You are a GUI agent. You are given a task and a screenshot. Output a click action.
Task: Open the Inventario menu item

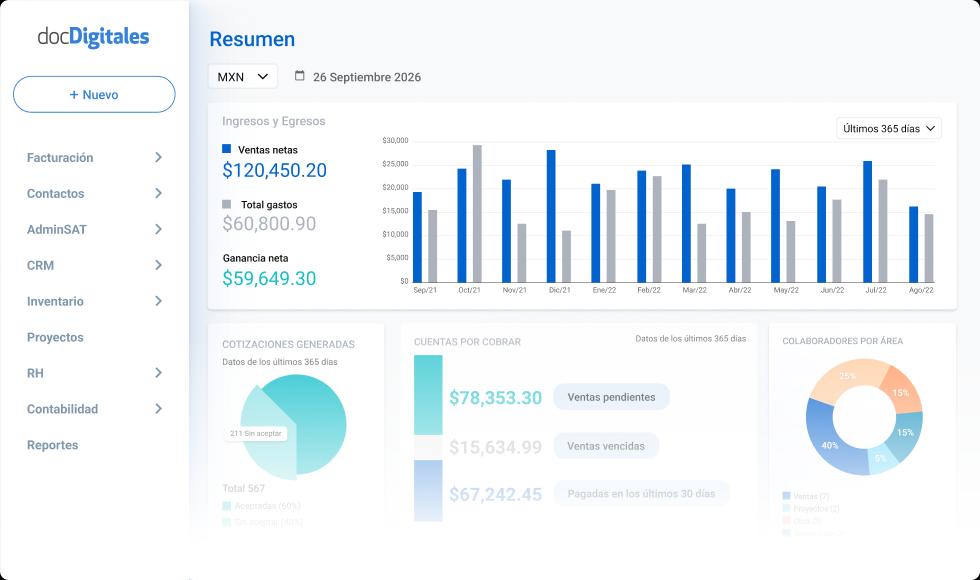55,301
